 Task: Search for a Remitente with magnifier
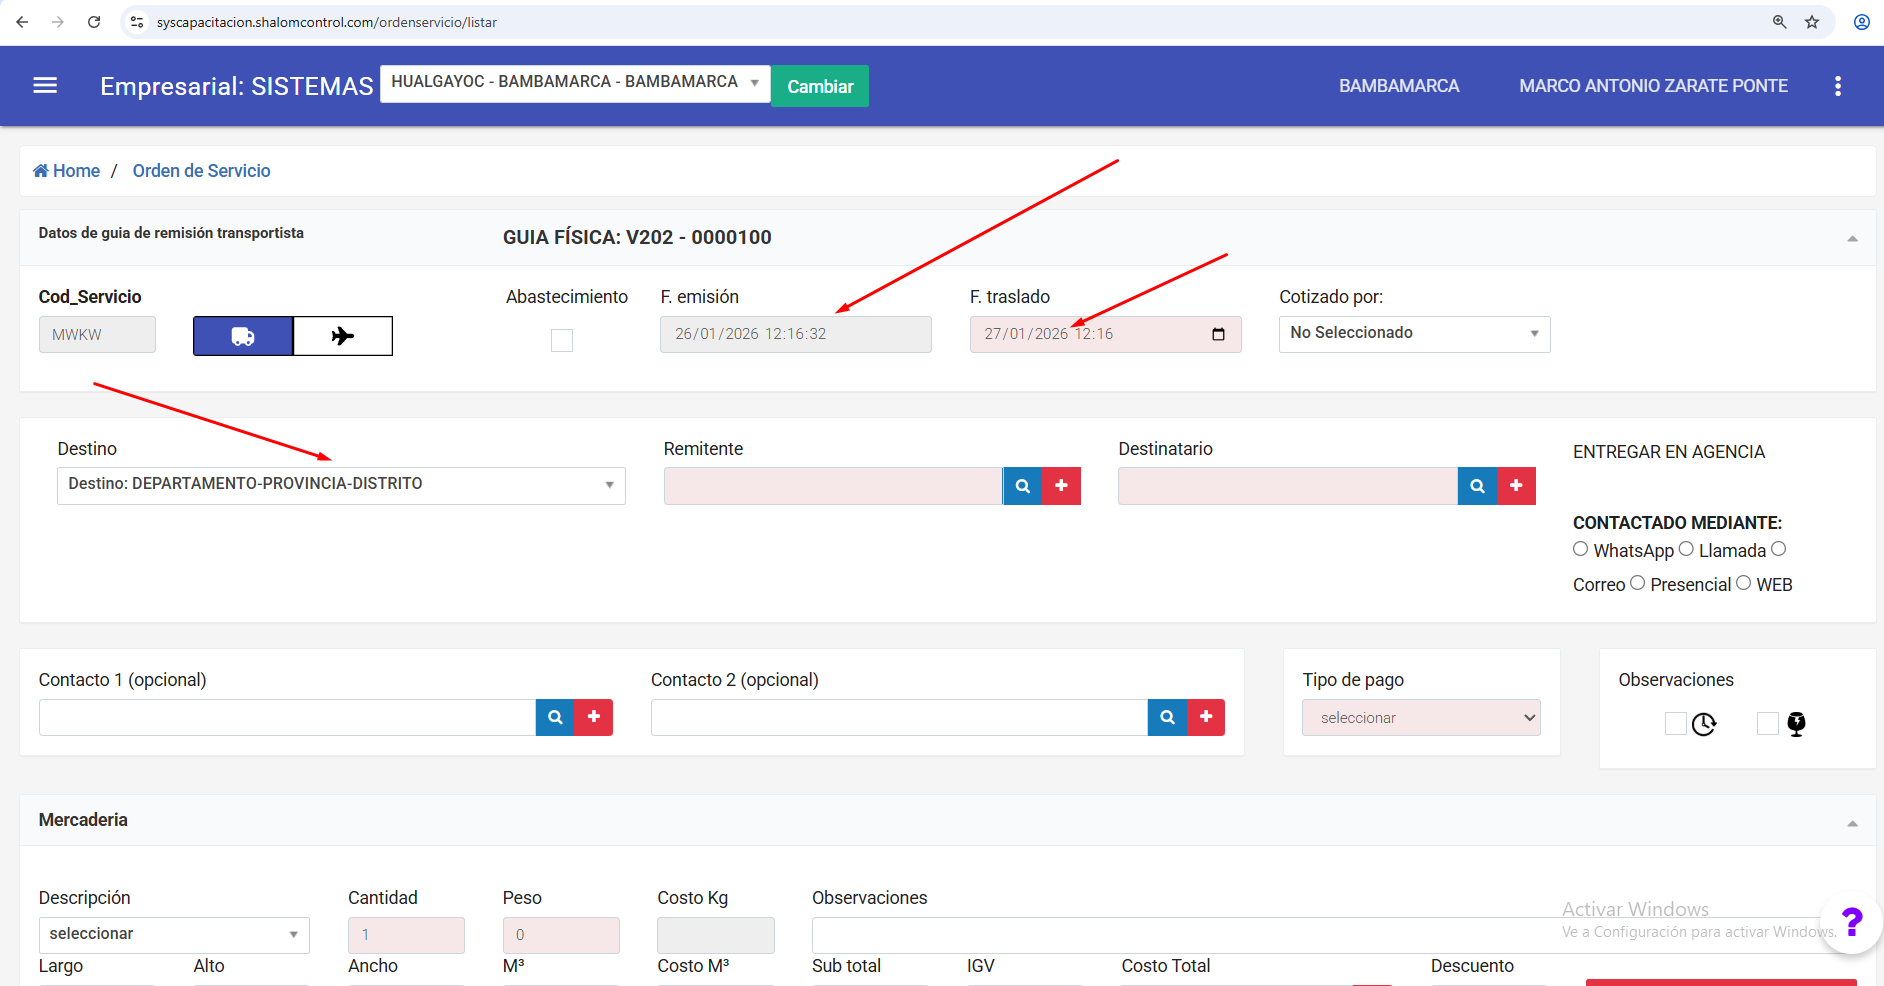click(x=1022, y=486)
